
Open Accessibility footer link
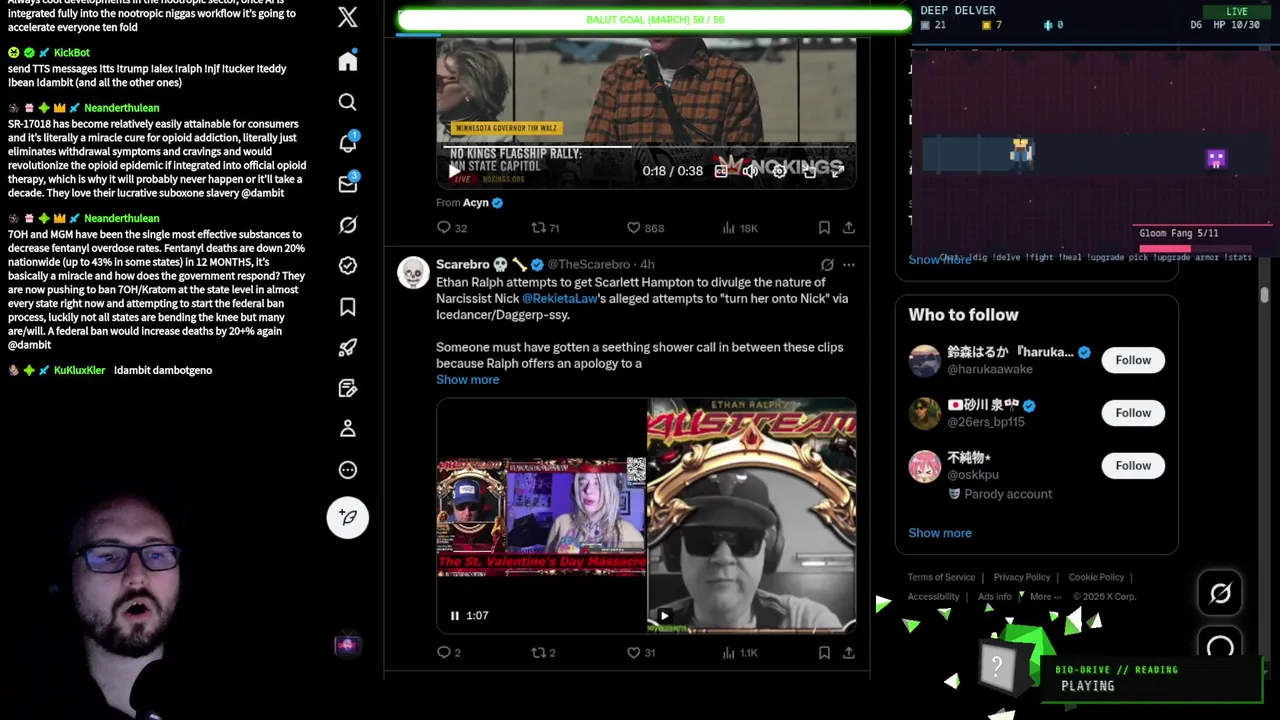tap(933, 597)
